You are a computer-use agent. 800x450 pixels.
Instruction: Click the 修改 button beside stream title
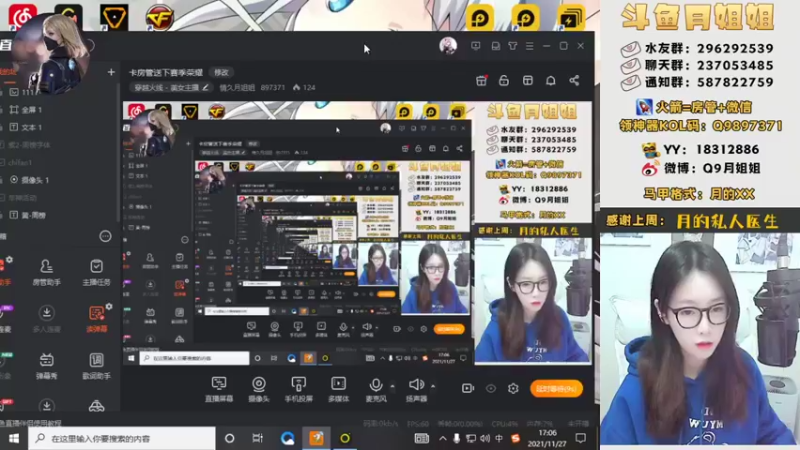tap(221, 72)
